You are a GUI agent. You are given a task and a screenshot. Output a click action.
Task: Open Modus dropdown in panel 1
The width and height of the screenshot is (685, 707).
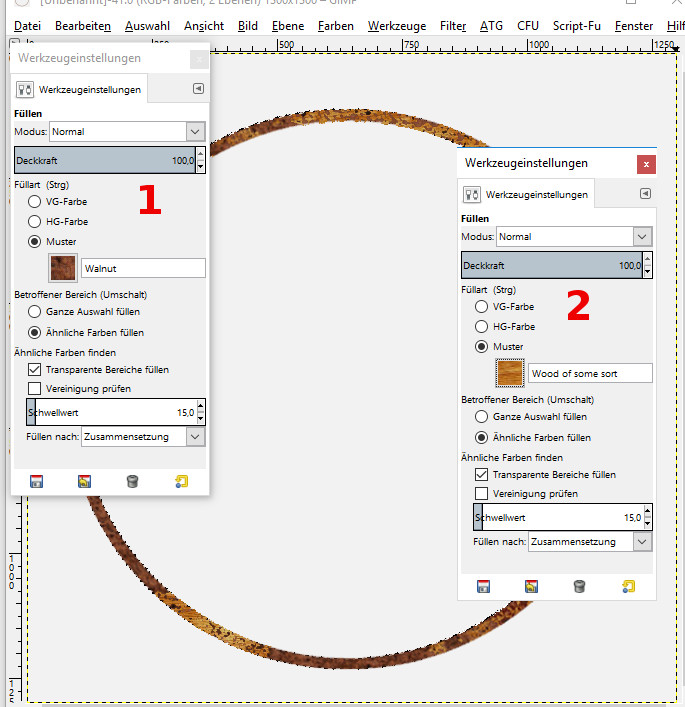click(x=127, y=132)
